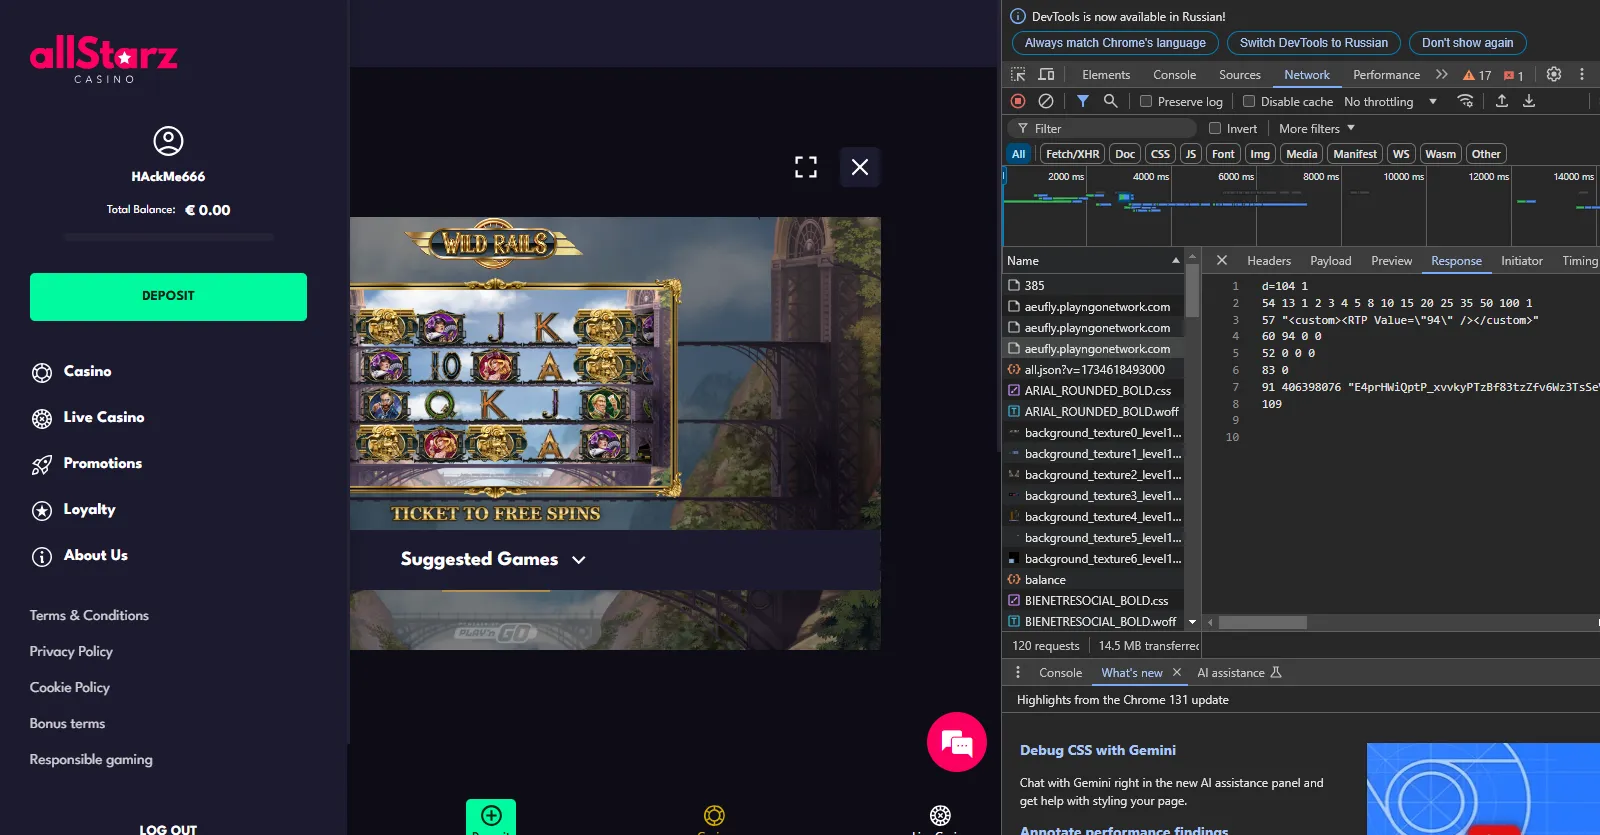Click the Live Casino roulette icon
This screenshot has height=835, width=1600.
(x=42, y=419)
